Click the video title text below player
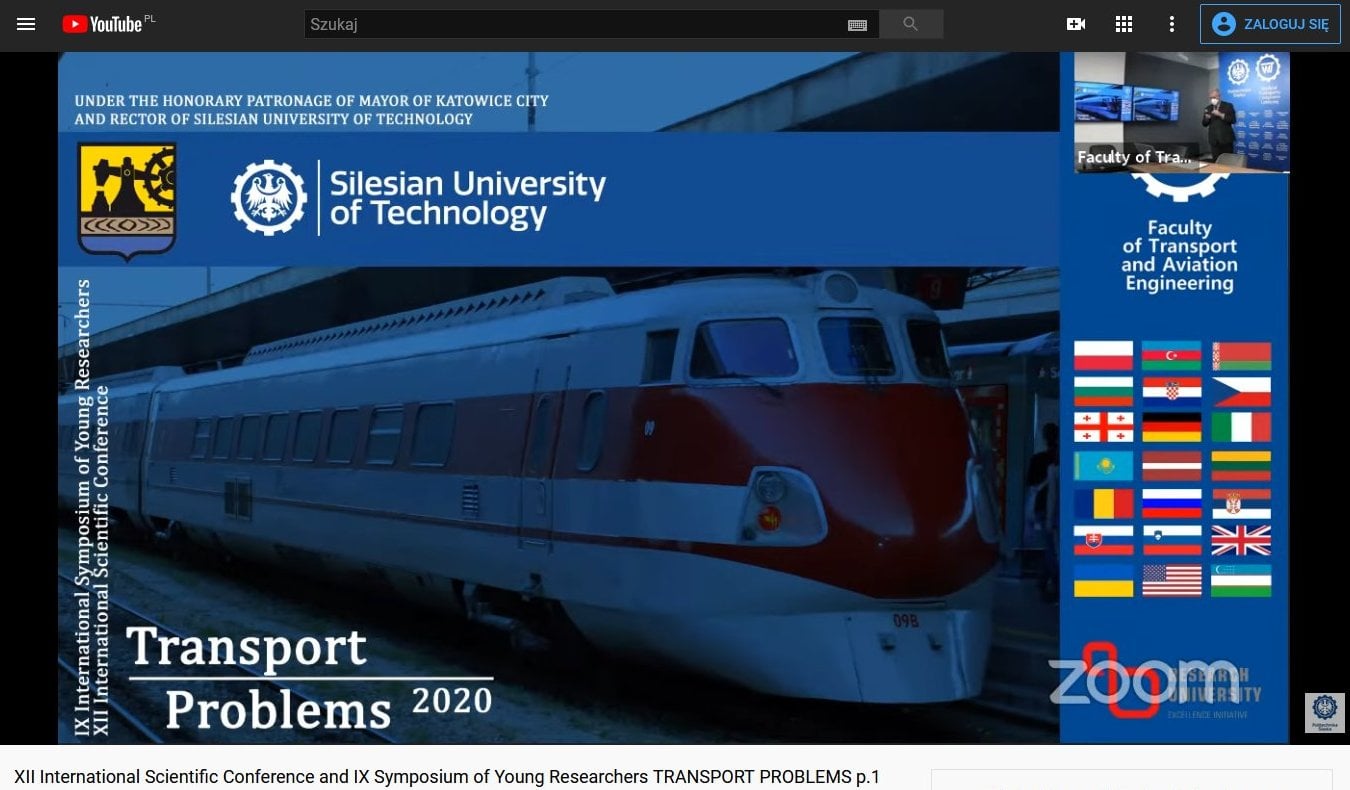Image resolution: width=1350 pixels, height=790 pixels. (447, 777)
